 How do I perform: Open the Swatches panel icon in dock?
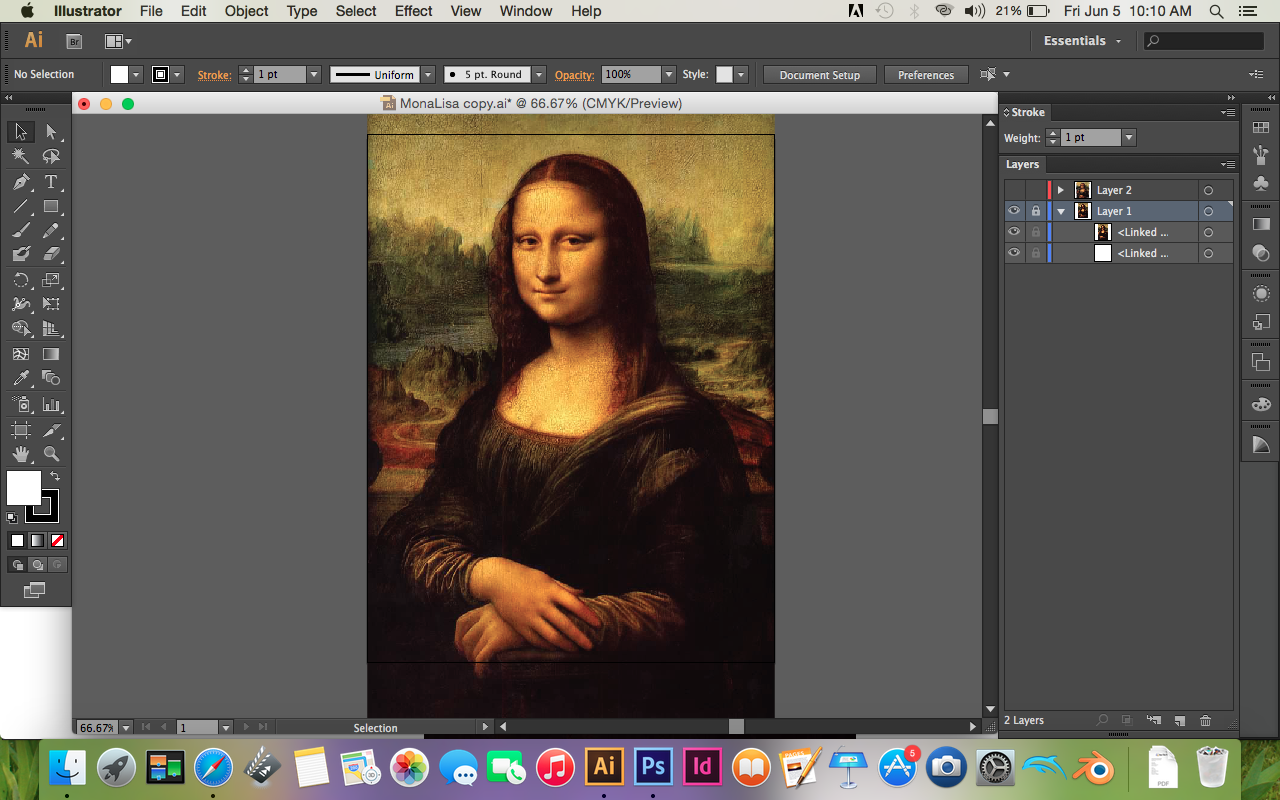(1261, 128)
